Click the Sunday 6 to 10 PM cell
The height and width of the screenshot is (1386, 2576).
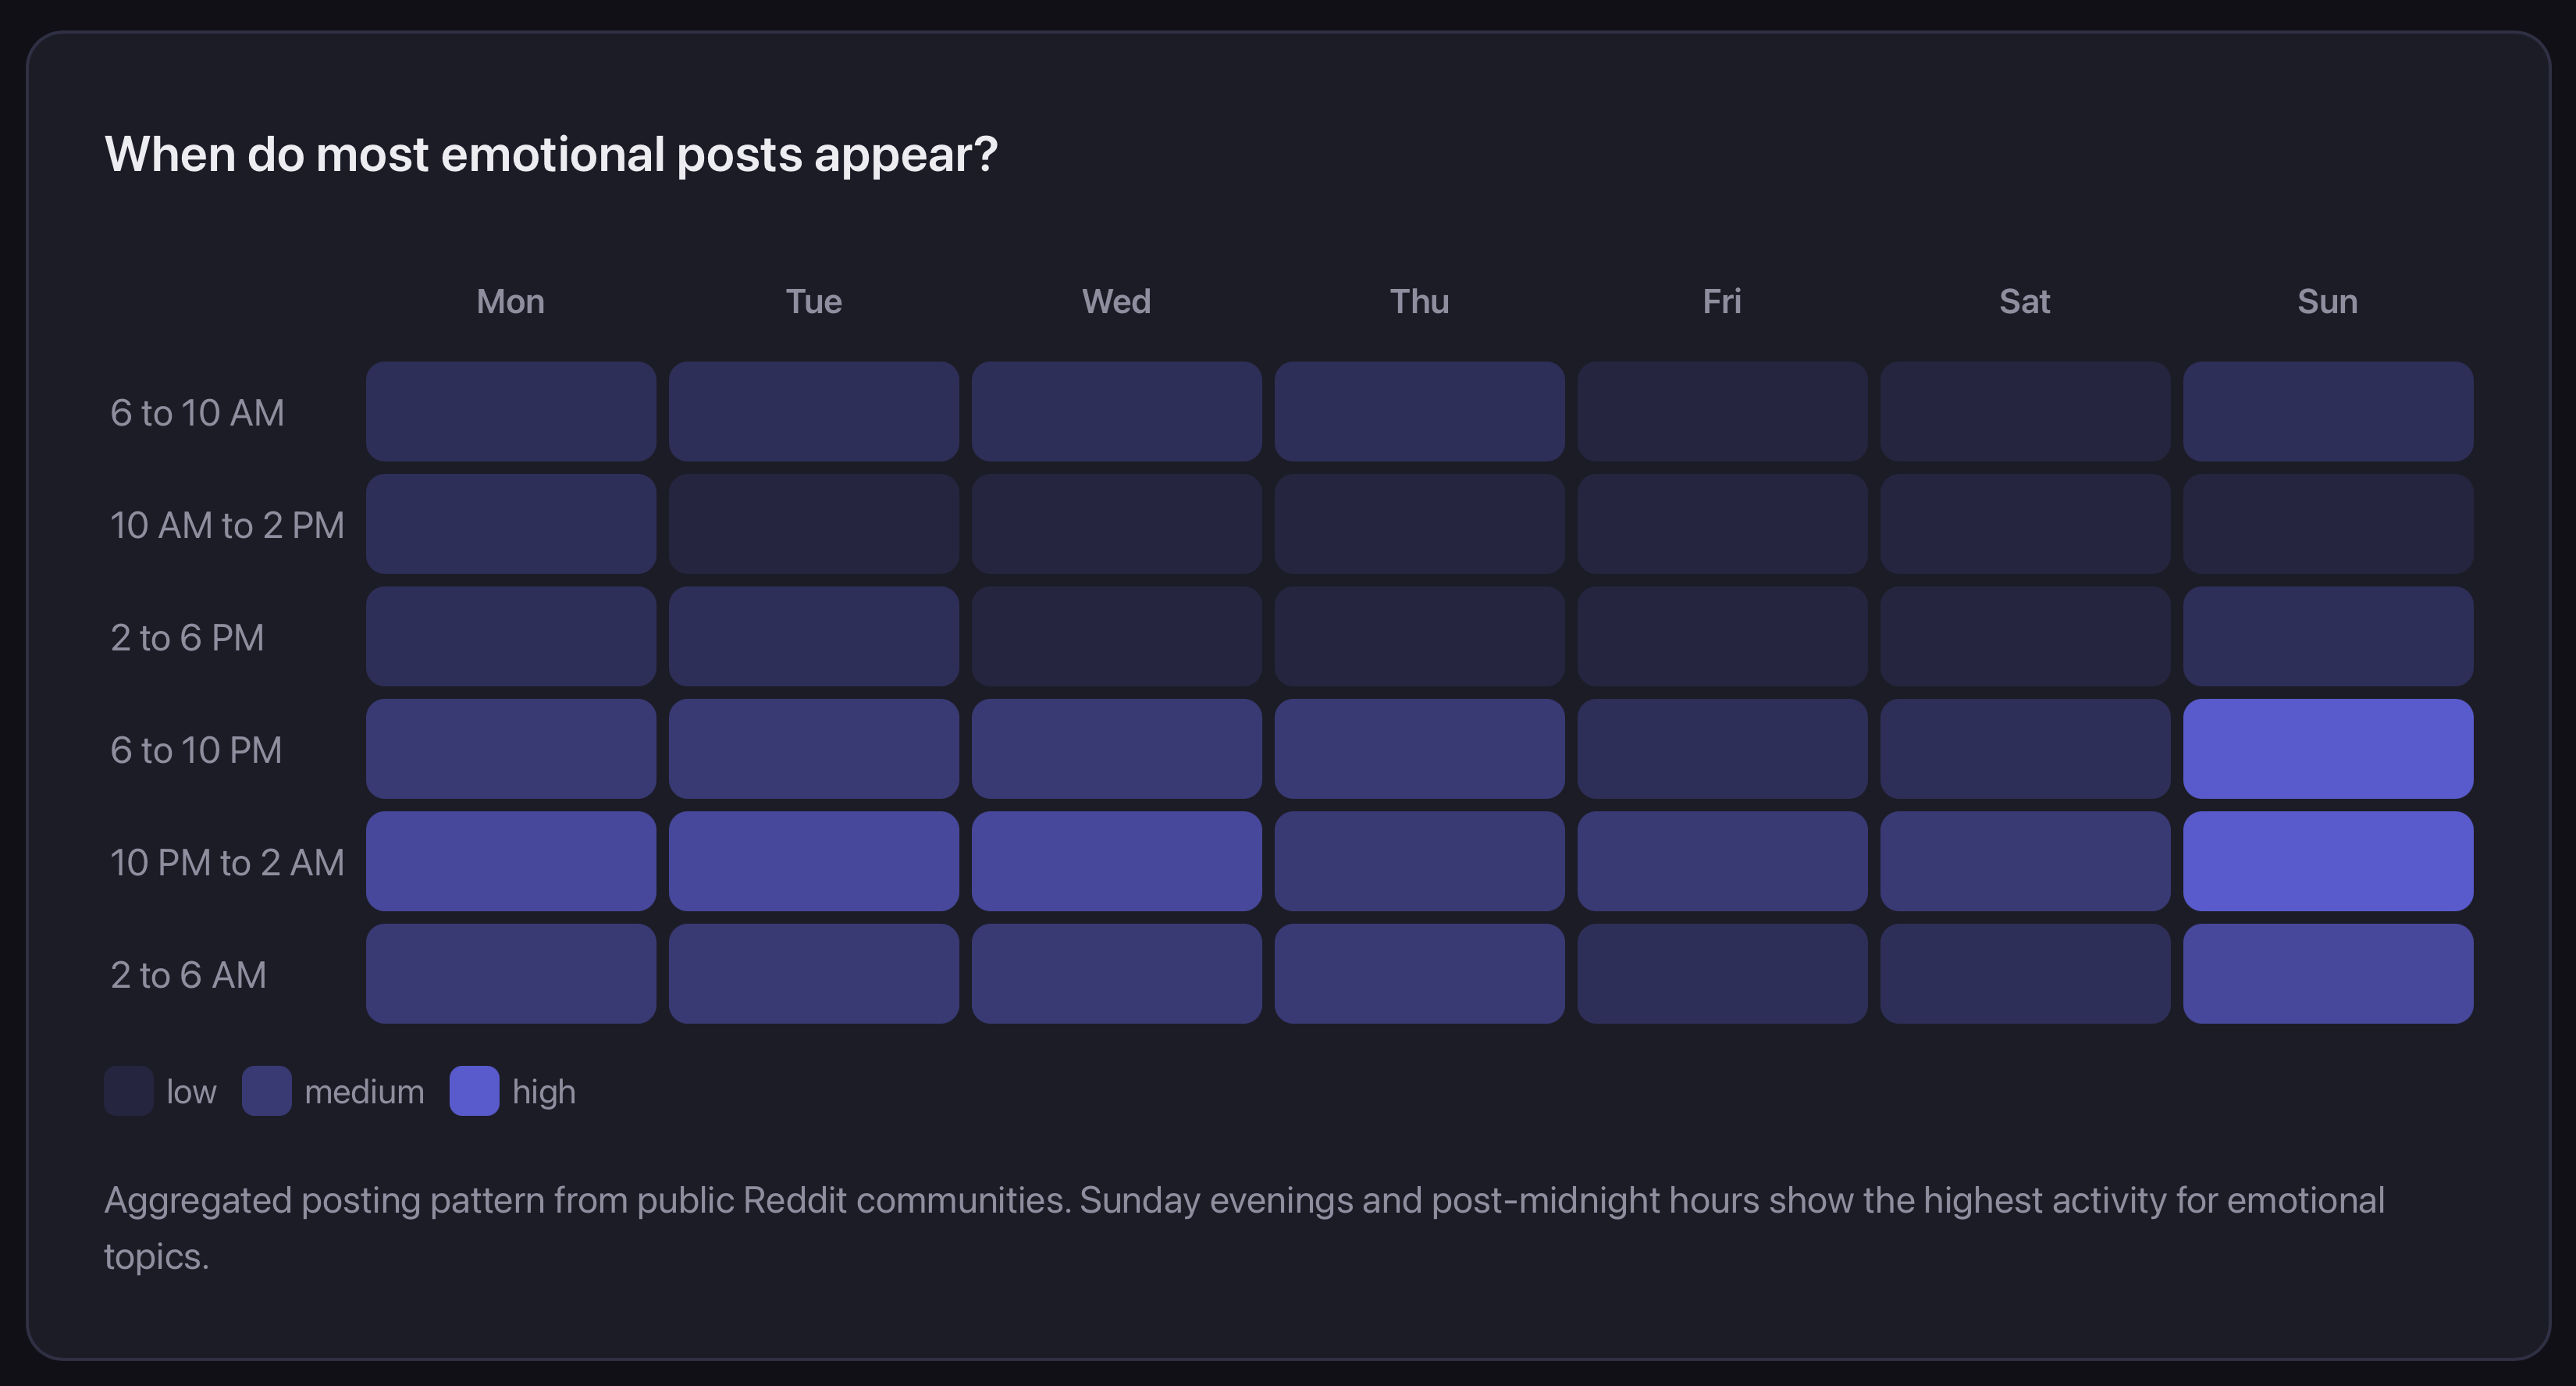2327,749
